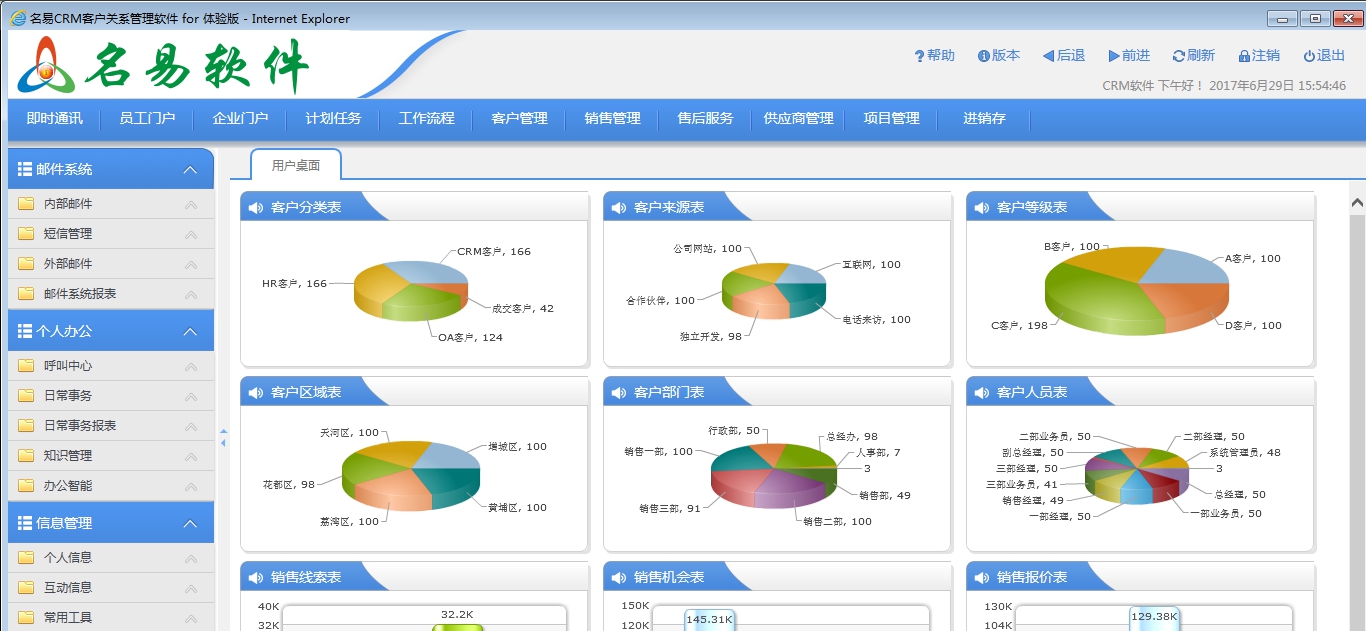Collapse the 信息管理 sidebar section

click(x=190, y=522)
